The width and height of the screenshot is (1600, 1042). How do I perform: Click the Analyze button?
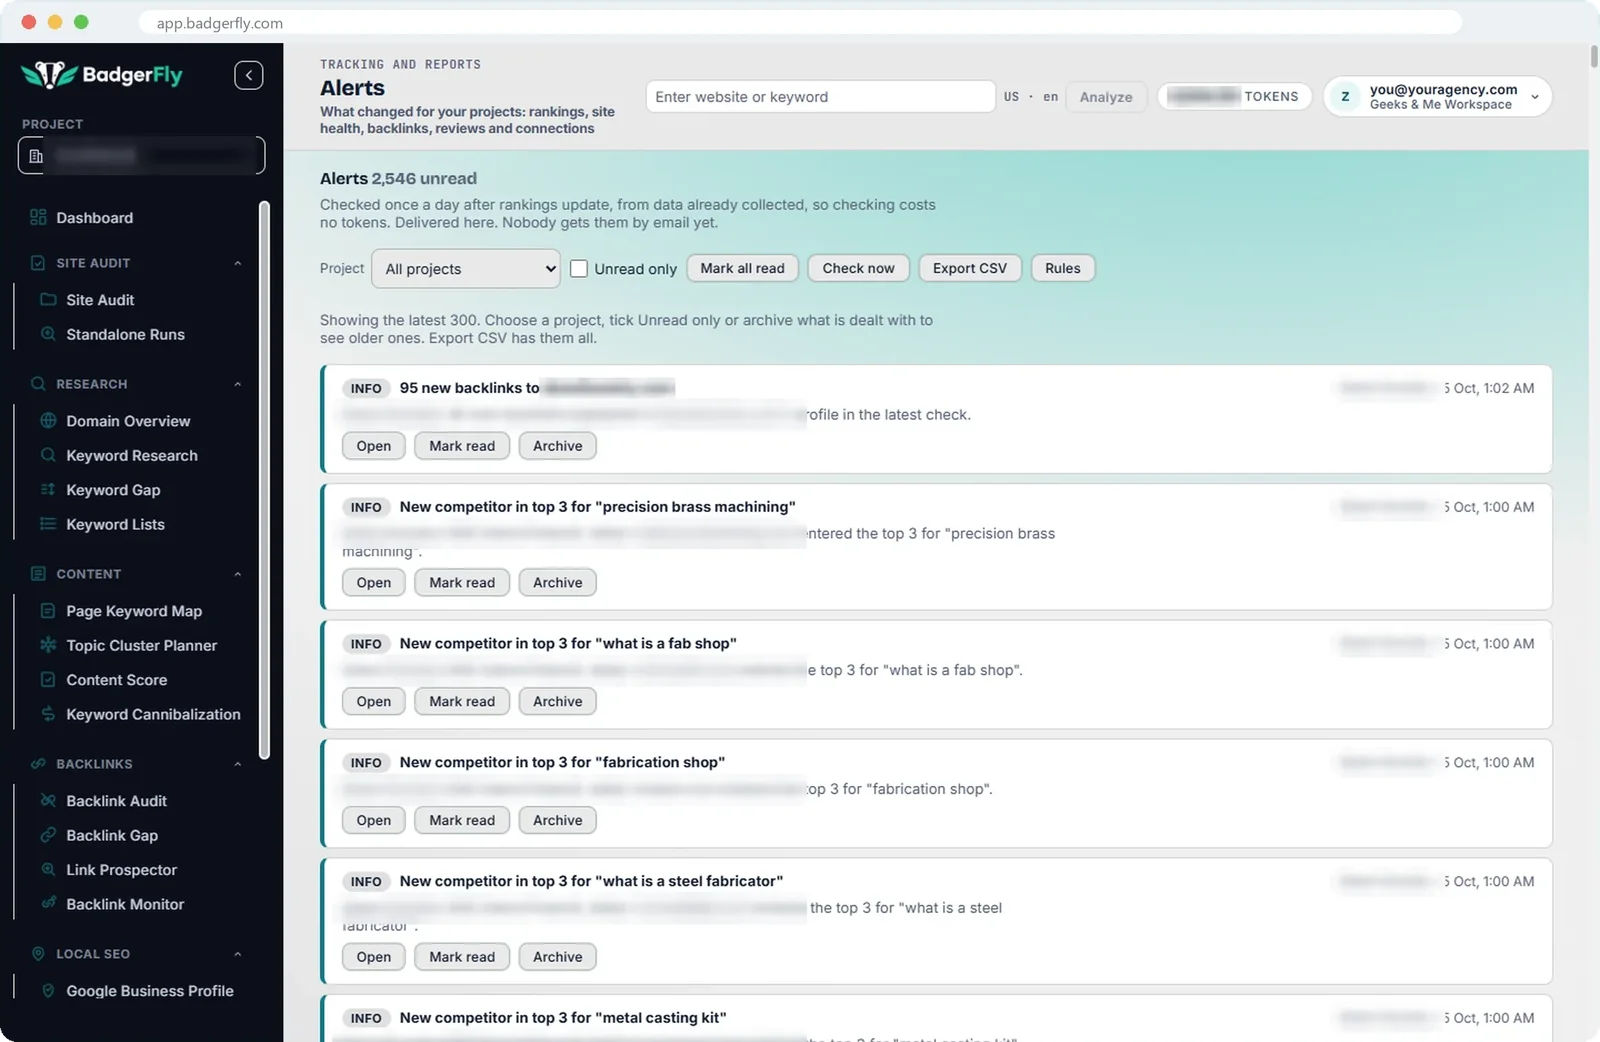pyautogui.click(x=1106, y=97)
